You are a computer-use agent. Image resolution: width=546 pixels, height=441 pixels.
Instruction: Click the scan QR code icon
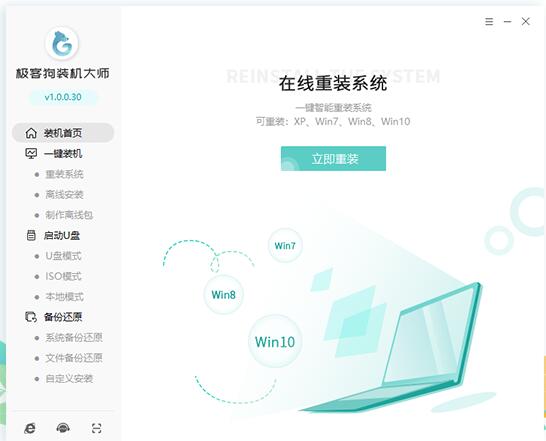pos(96,428)
